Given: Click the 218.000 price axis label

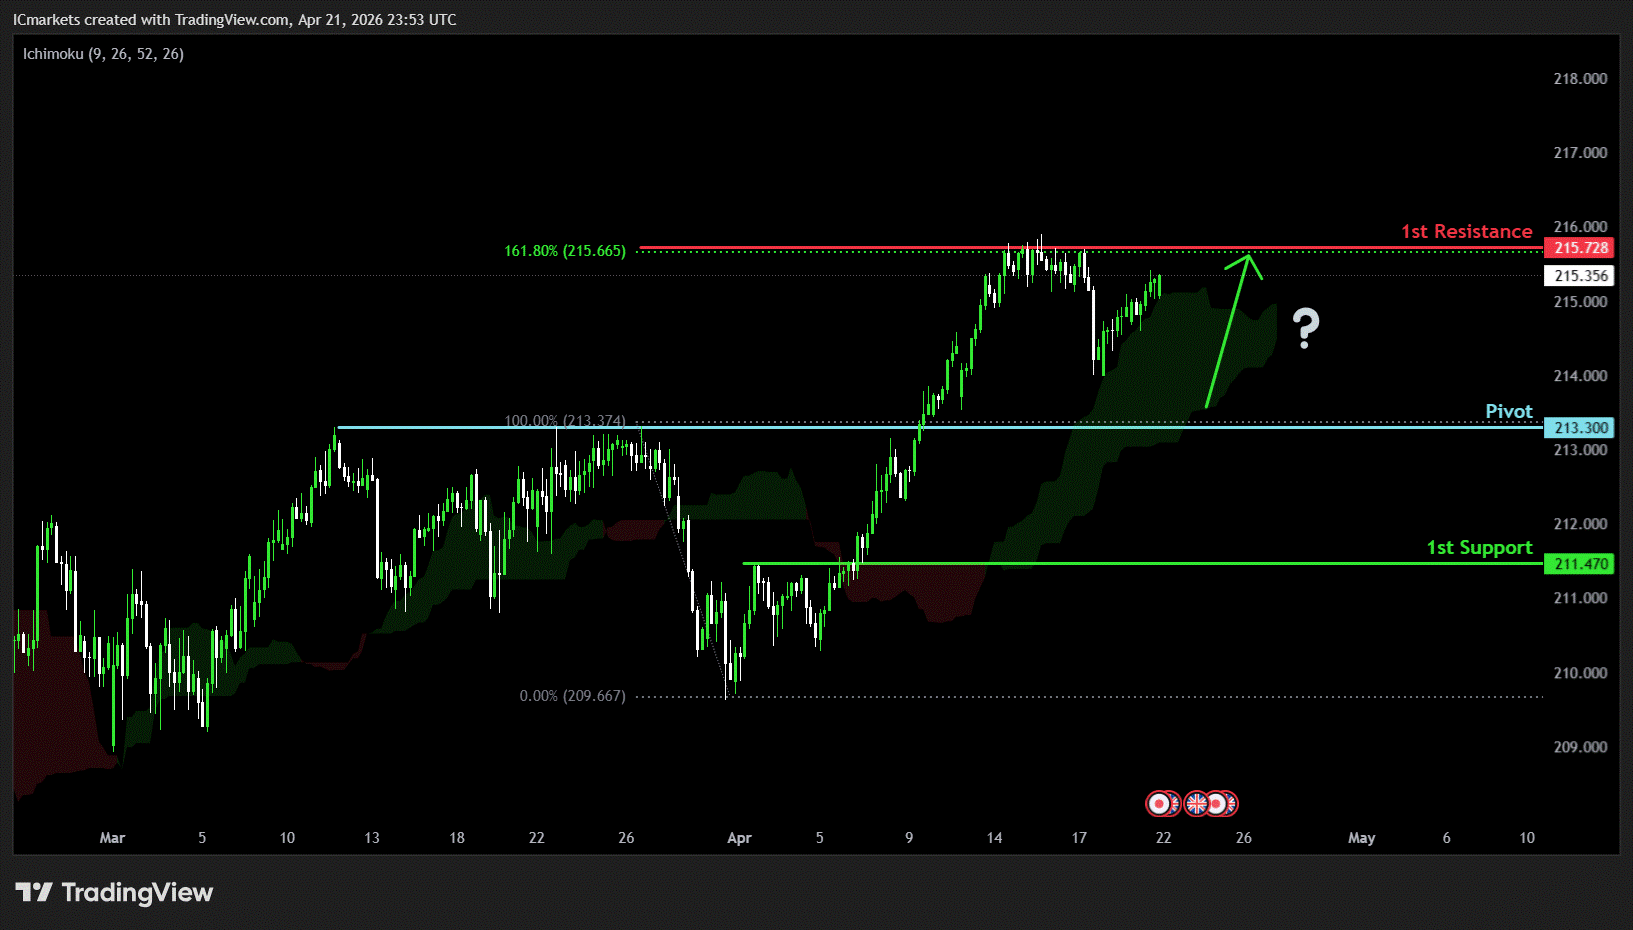Looking at the screenshot, I should click(1580, 79).
